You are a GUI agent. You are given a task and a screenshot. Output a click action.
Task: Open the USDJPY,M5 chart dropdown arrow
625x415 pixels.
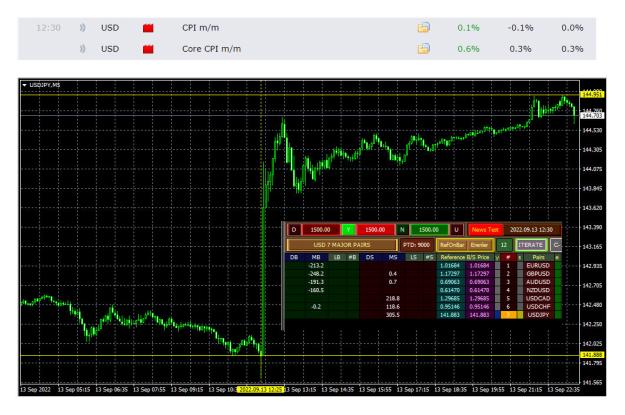tap(24, 85)
